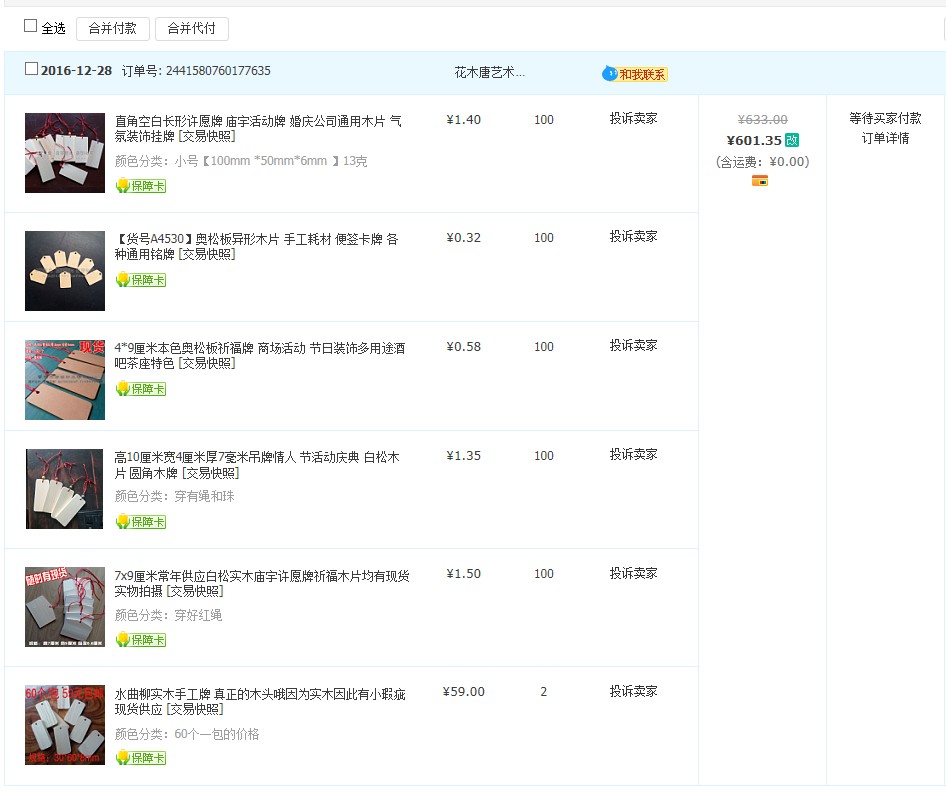
Task: Click the 等待买家付款 status text
Action: point(885,118)
